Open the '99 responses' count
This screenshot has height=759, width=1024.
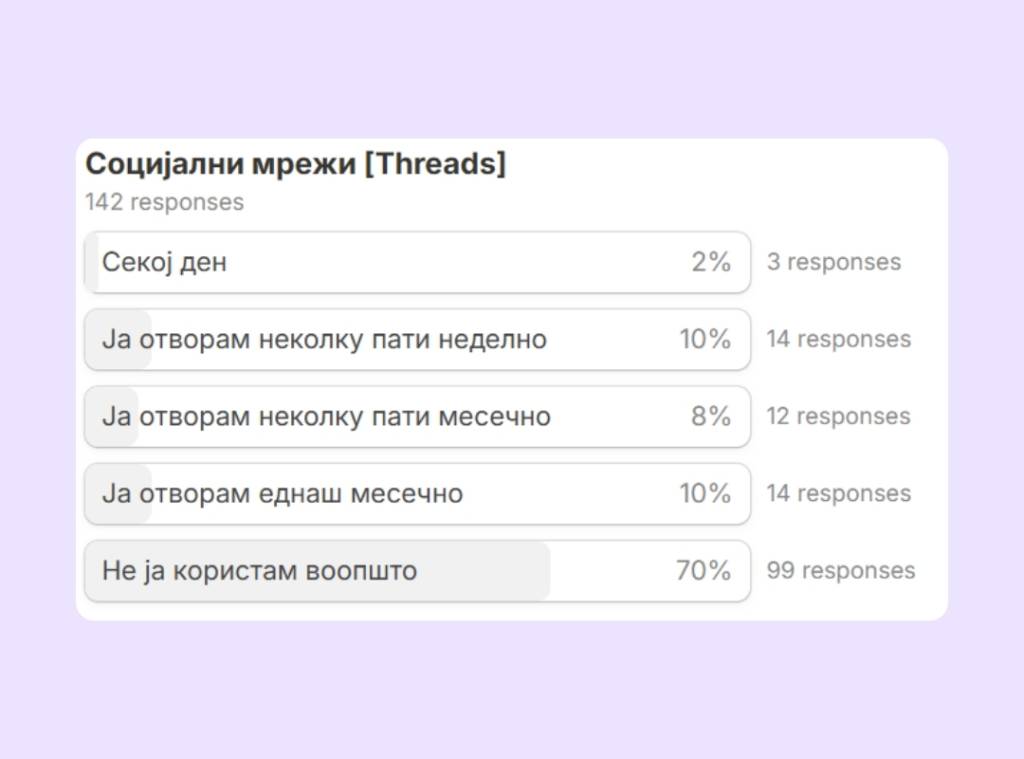tap(840, 571)
